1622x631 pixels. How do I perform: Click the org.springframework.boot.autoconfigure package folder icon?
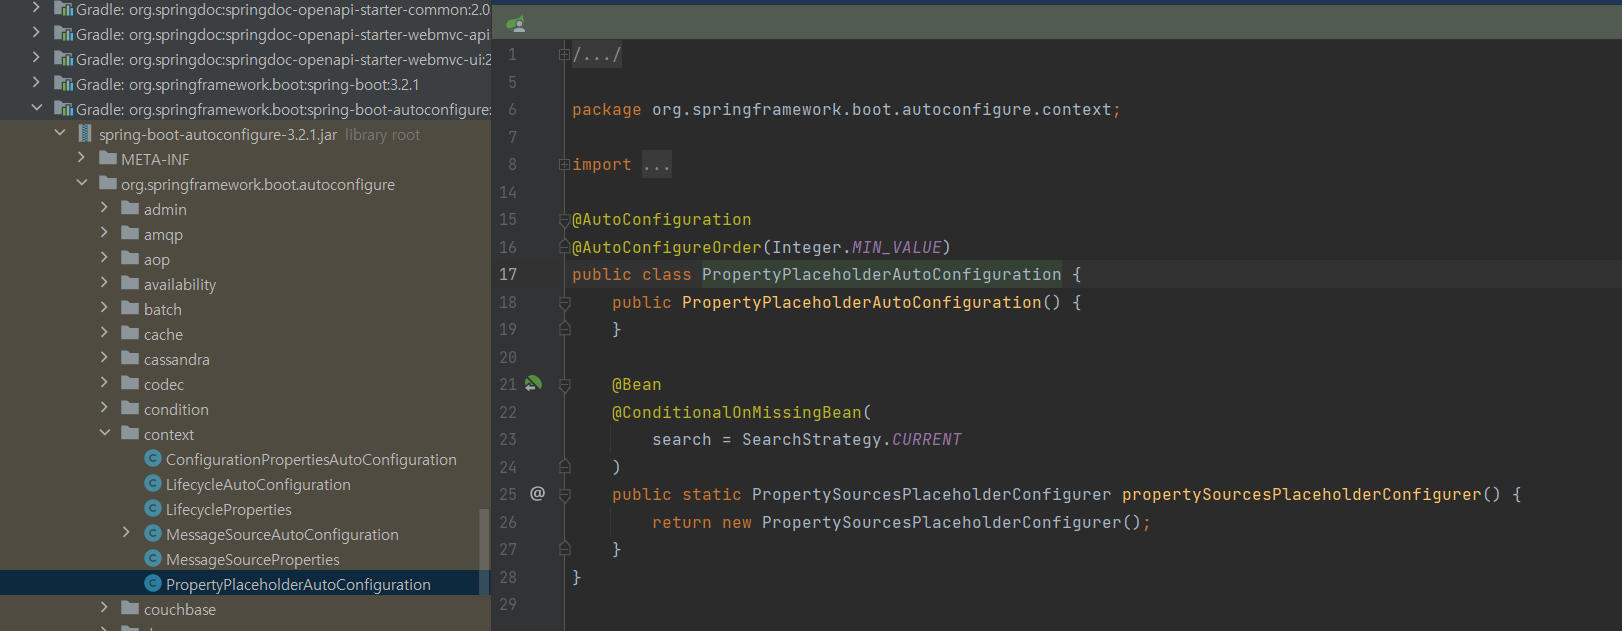[x=108, y=183]
